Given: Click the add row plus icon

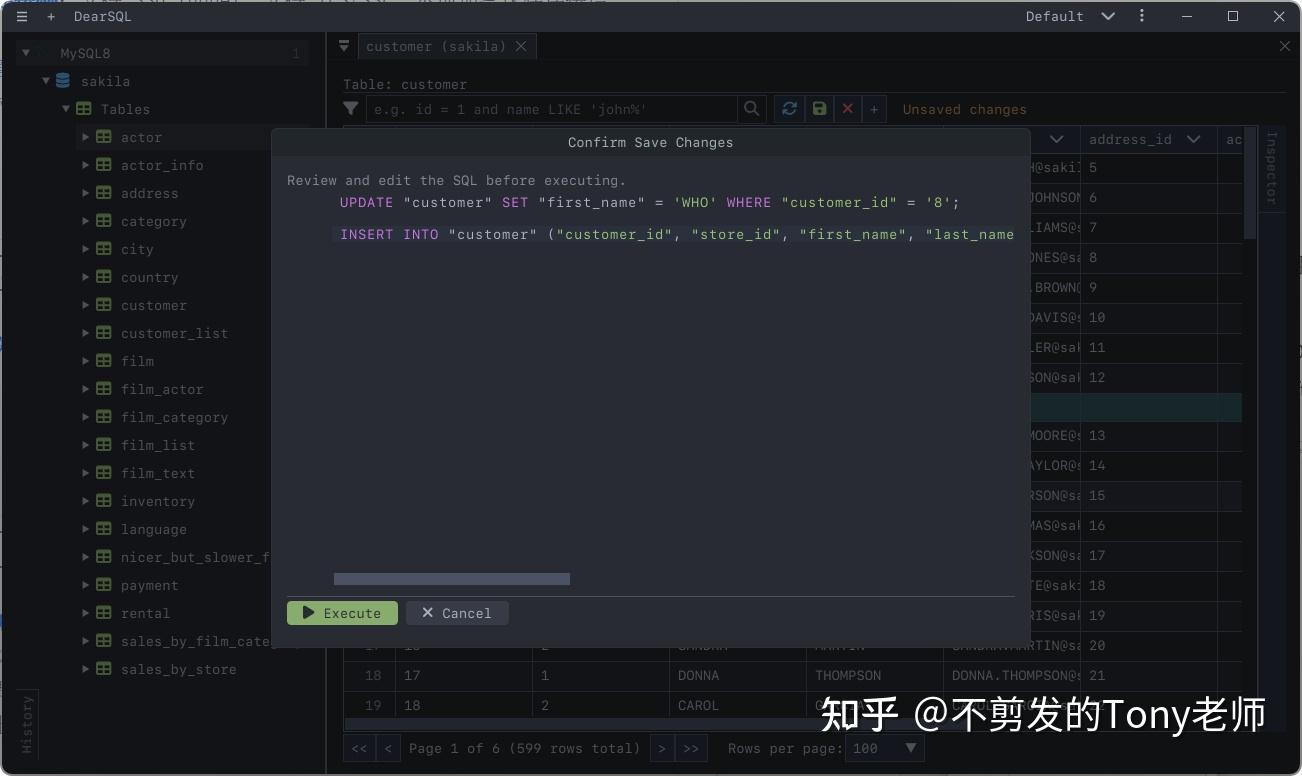Looking at the screenshot, I should pos(874,109).
